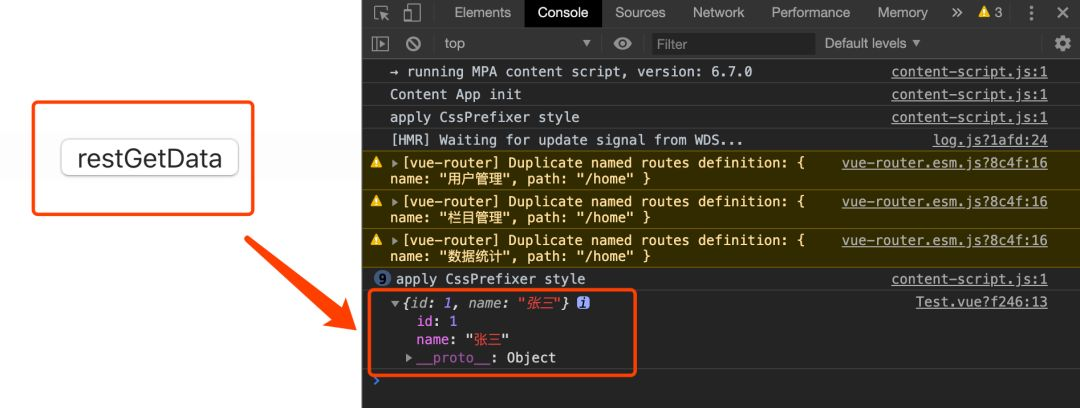This screenshot has width=1080, height=408.
Task: Toggle the live expression eye icon
Action: (x=623, y=43)
